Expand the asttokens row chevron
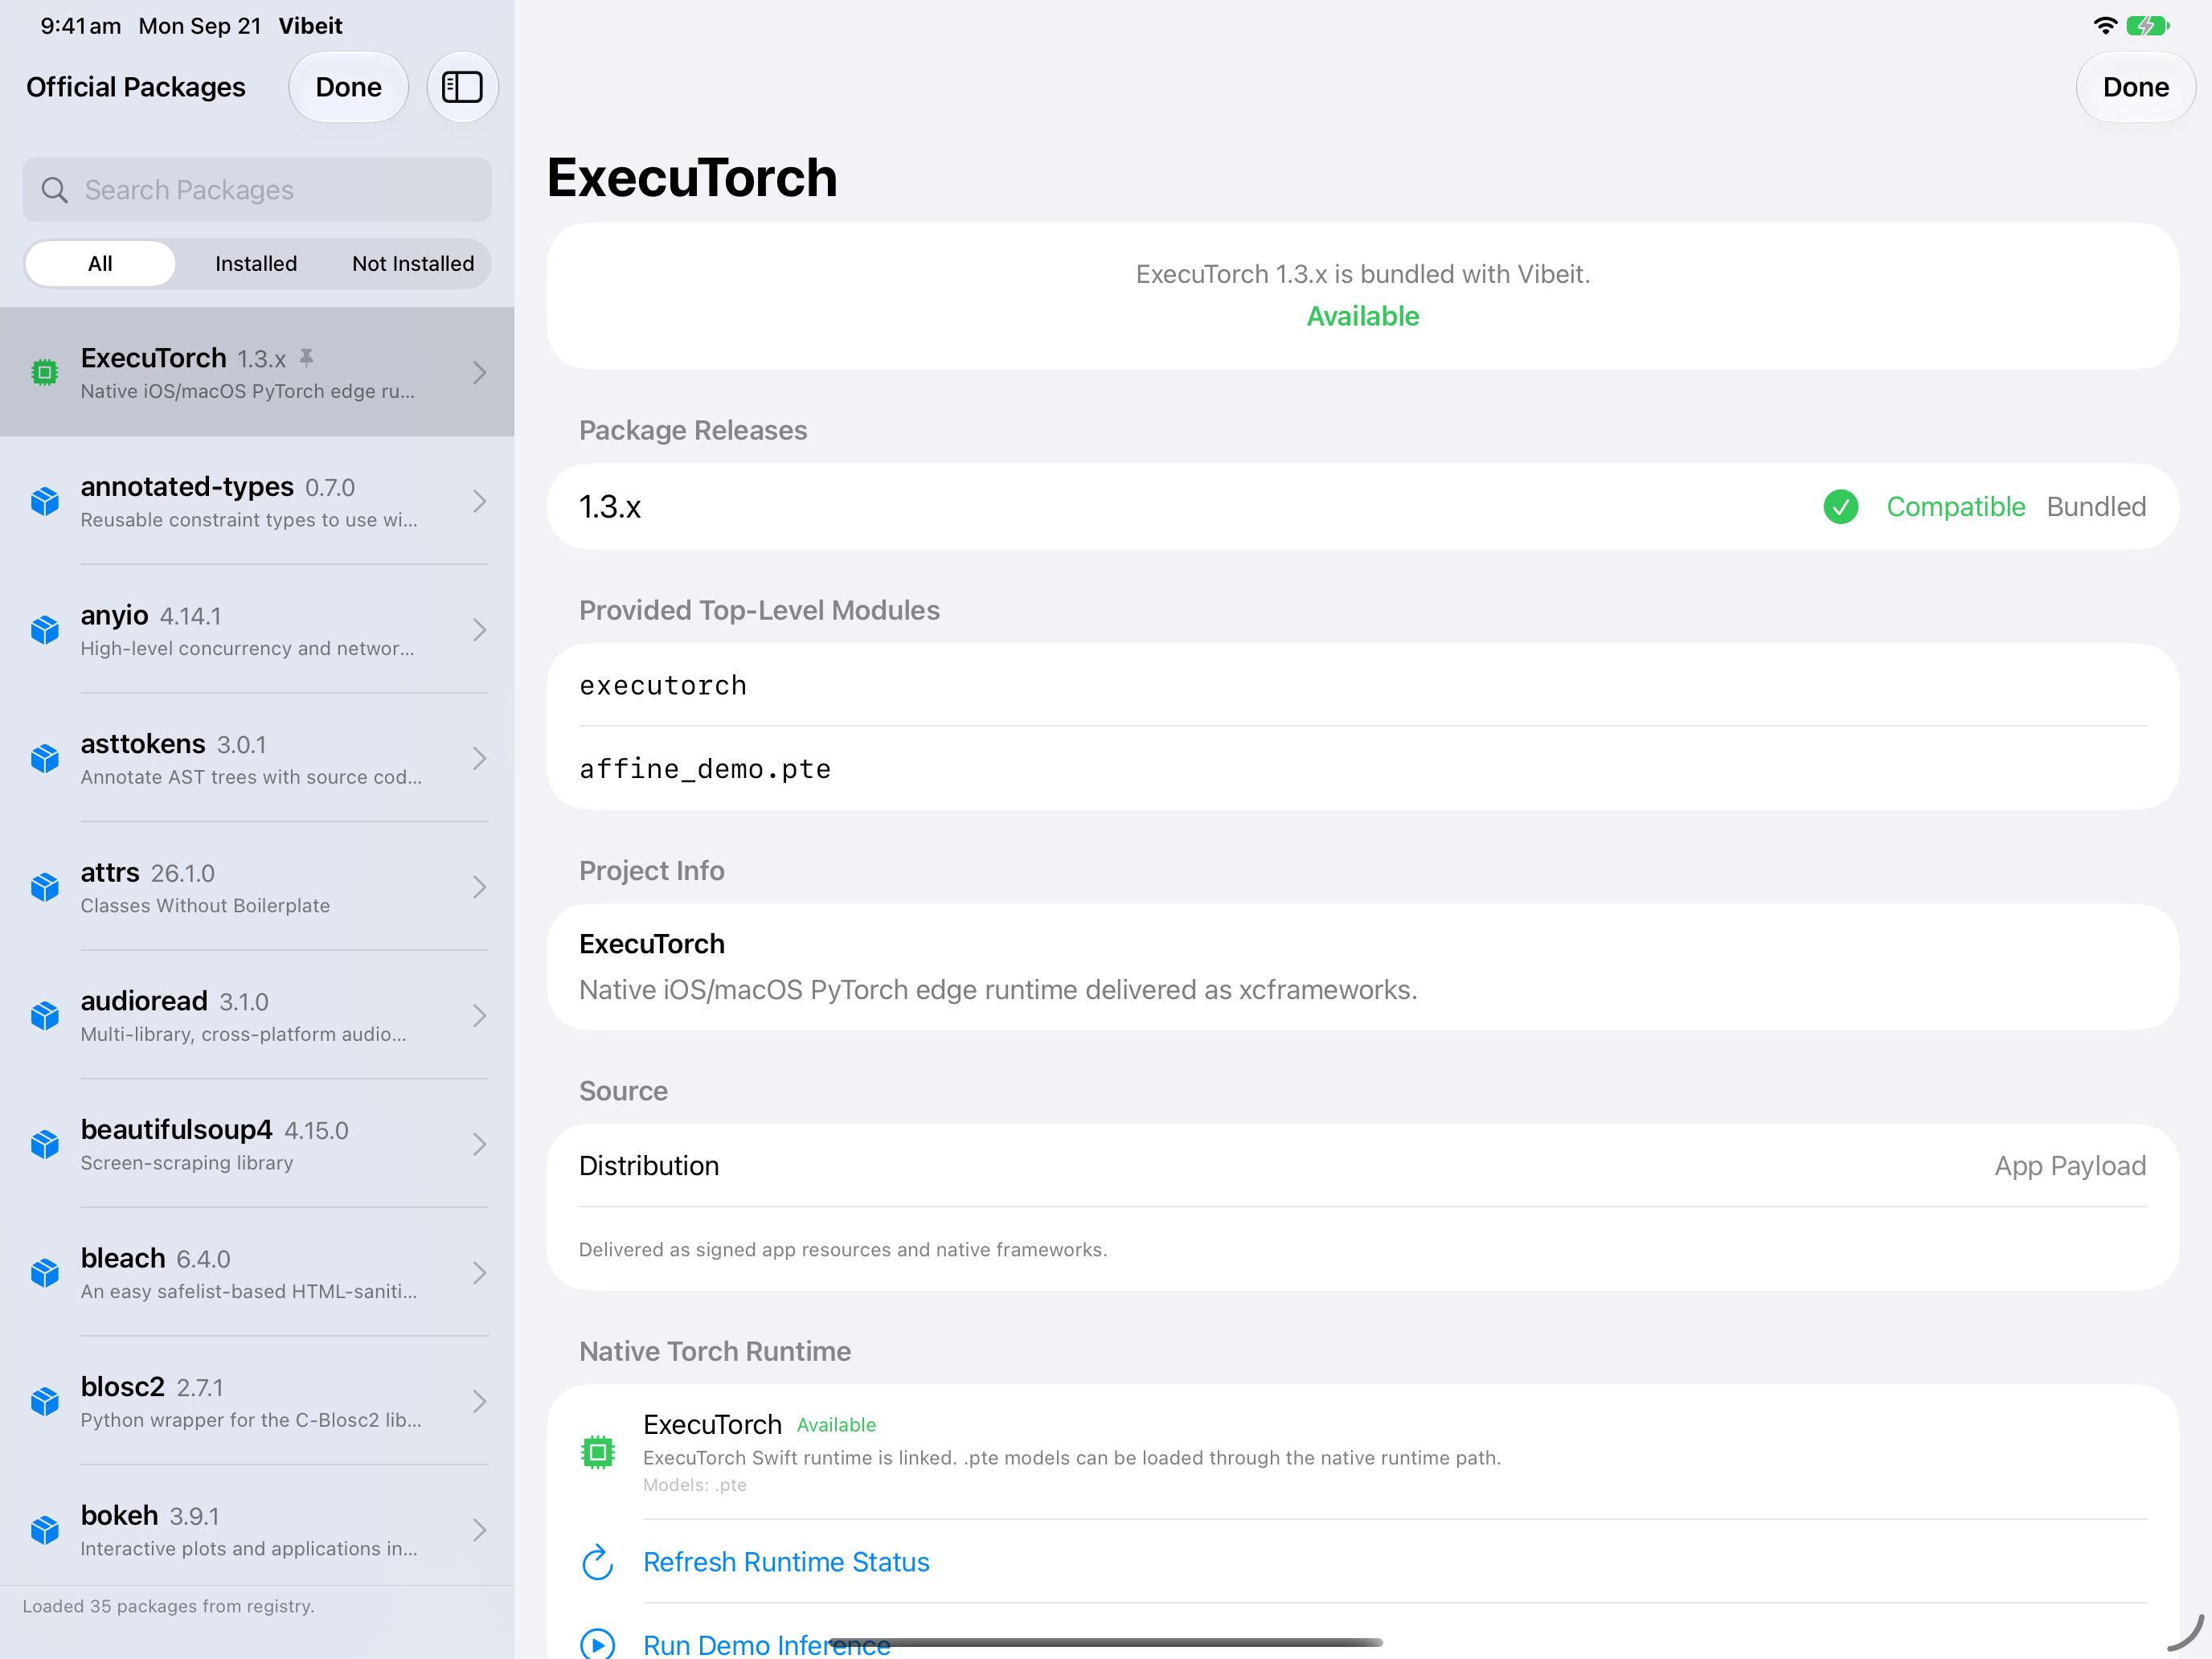 coord(480,759)
